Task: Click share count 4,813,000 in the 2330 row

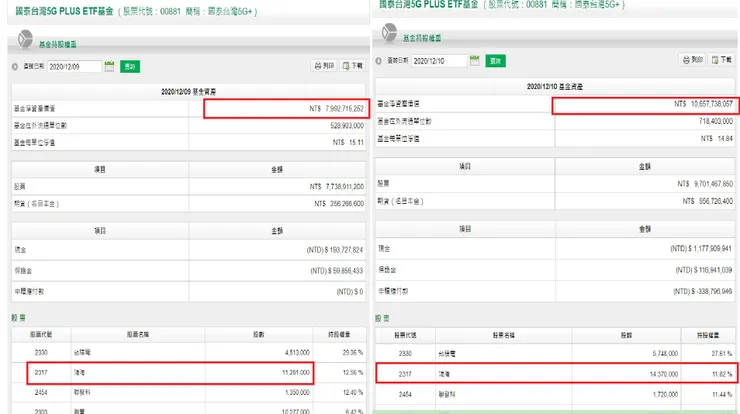Action: click(x=297, y=353)
